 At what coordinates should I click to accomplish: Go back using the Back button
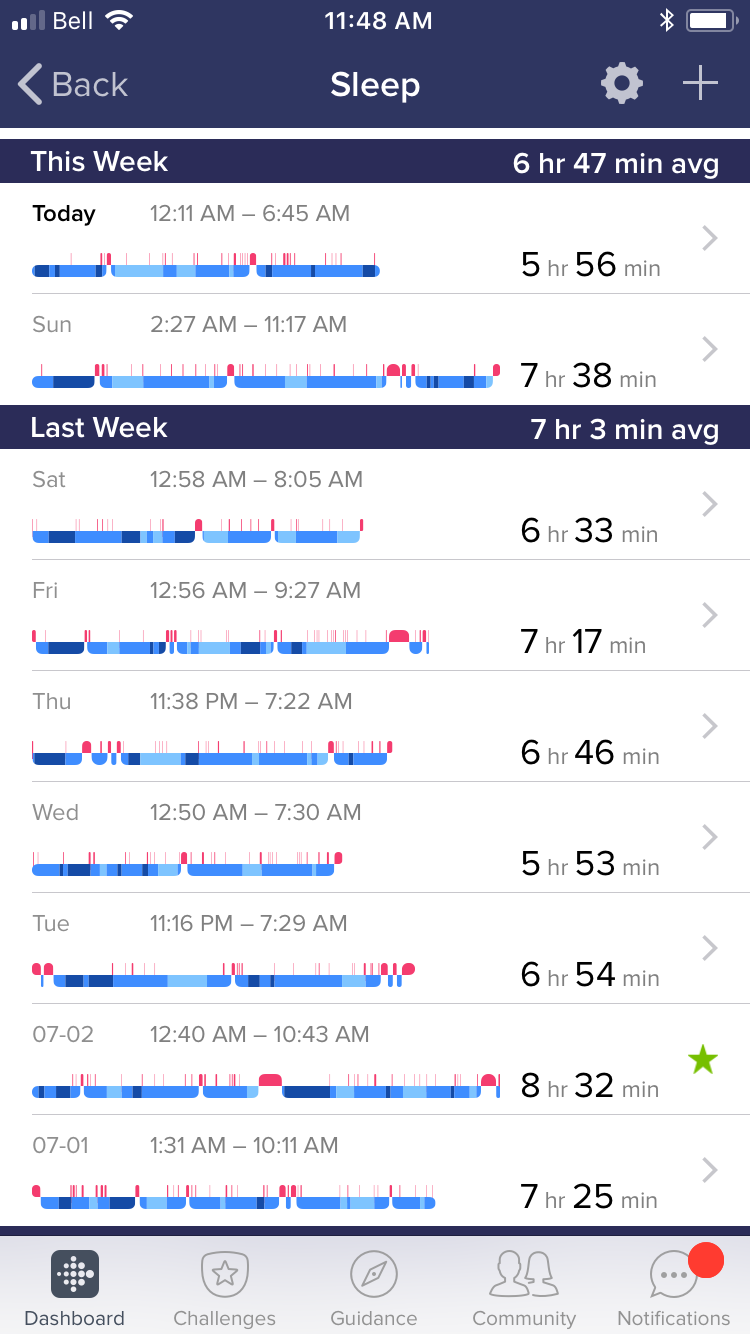pos(73,85)
